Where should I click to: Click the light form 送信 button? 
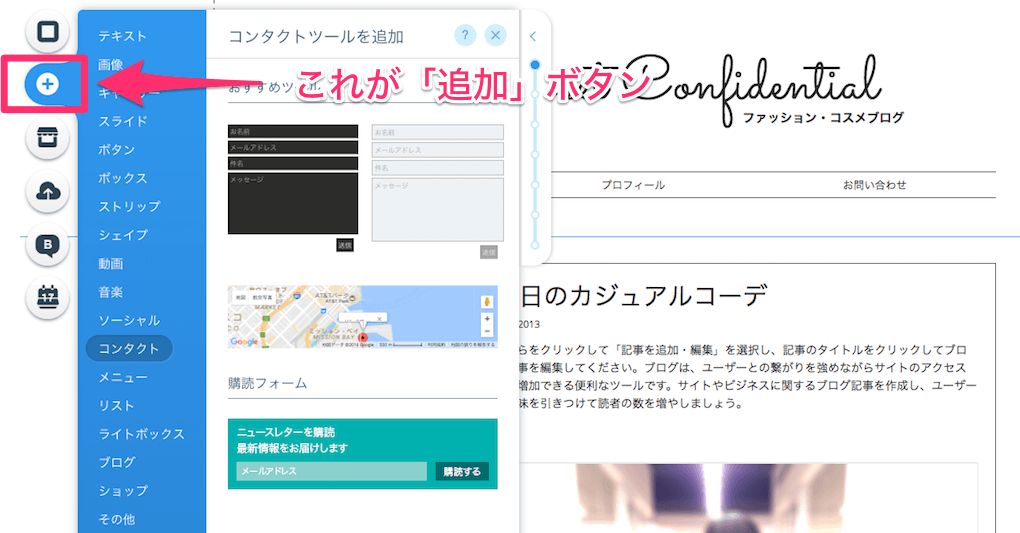pyautogui.click(x=489, y=252)
